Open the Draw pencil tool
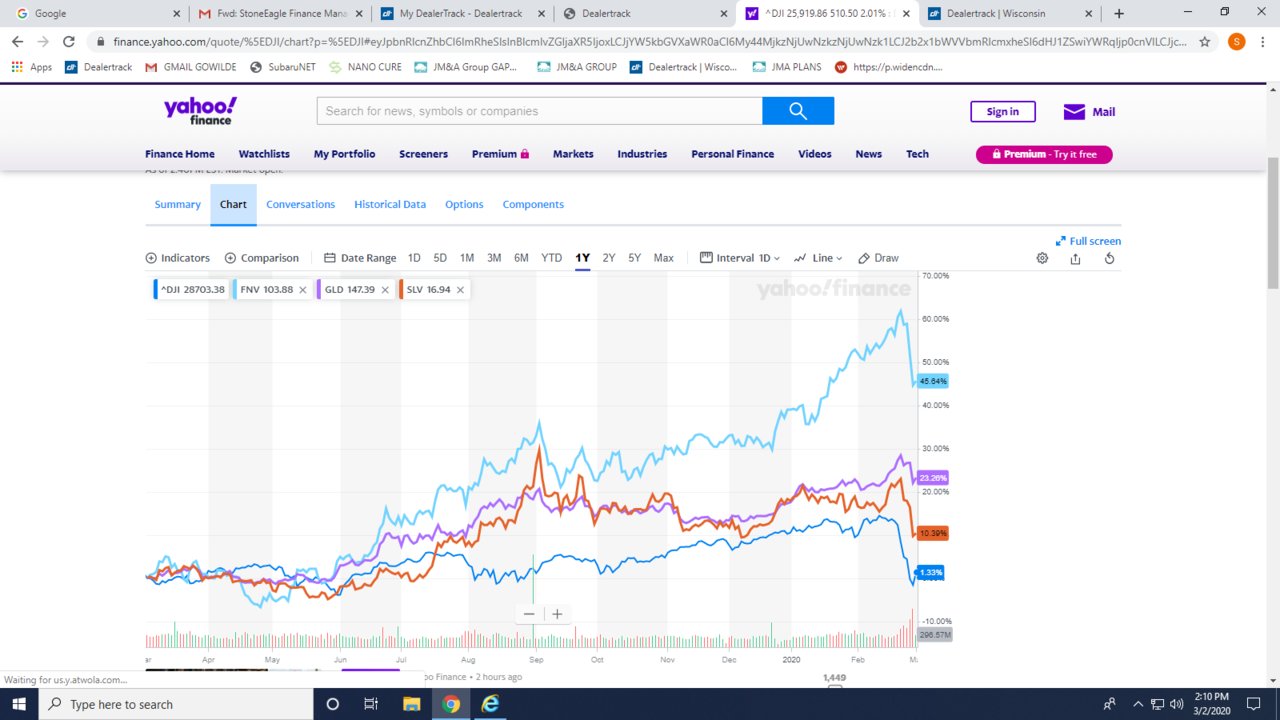The image size is (1280, 720). click(x=878, y=258)
